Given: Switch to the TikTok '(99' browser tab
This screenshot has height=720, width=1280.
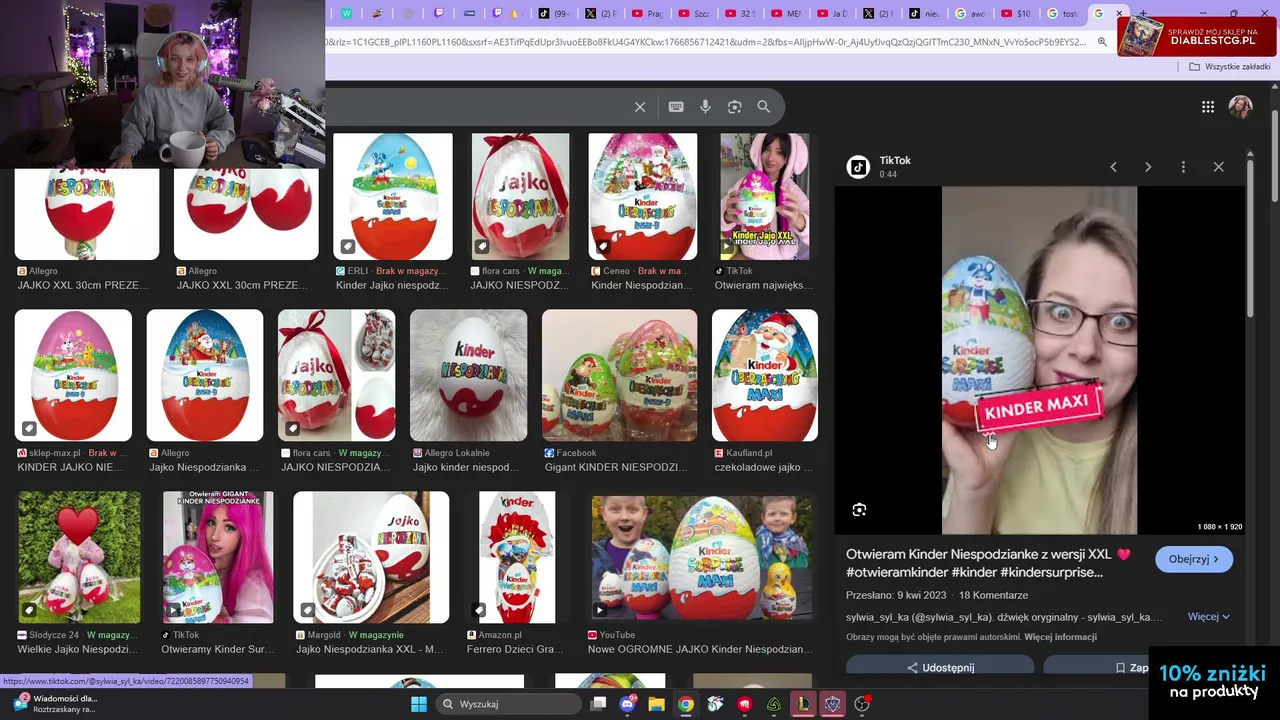Looking at the screenshot, I should (553, 14).
